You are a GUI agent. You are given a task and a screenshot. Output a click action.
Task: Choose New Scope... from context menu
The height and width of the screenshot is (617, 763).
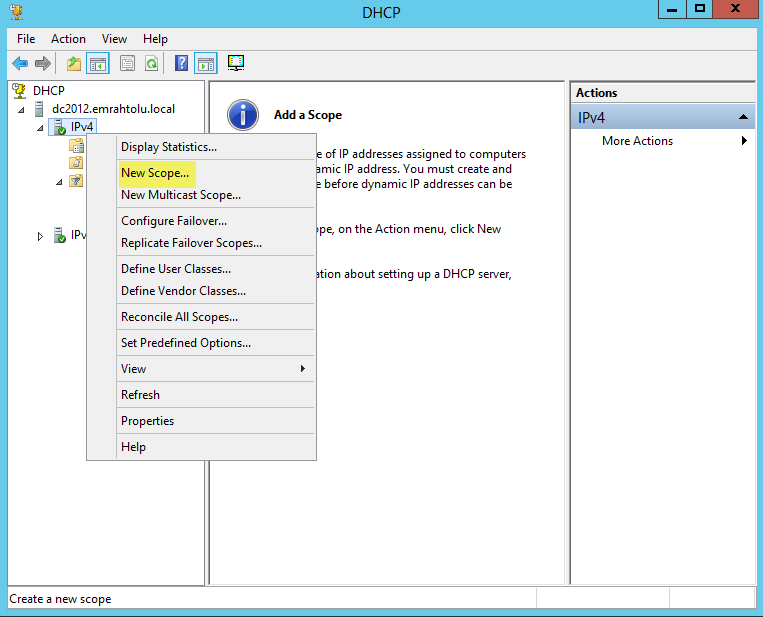click(x=215, y=173)
